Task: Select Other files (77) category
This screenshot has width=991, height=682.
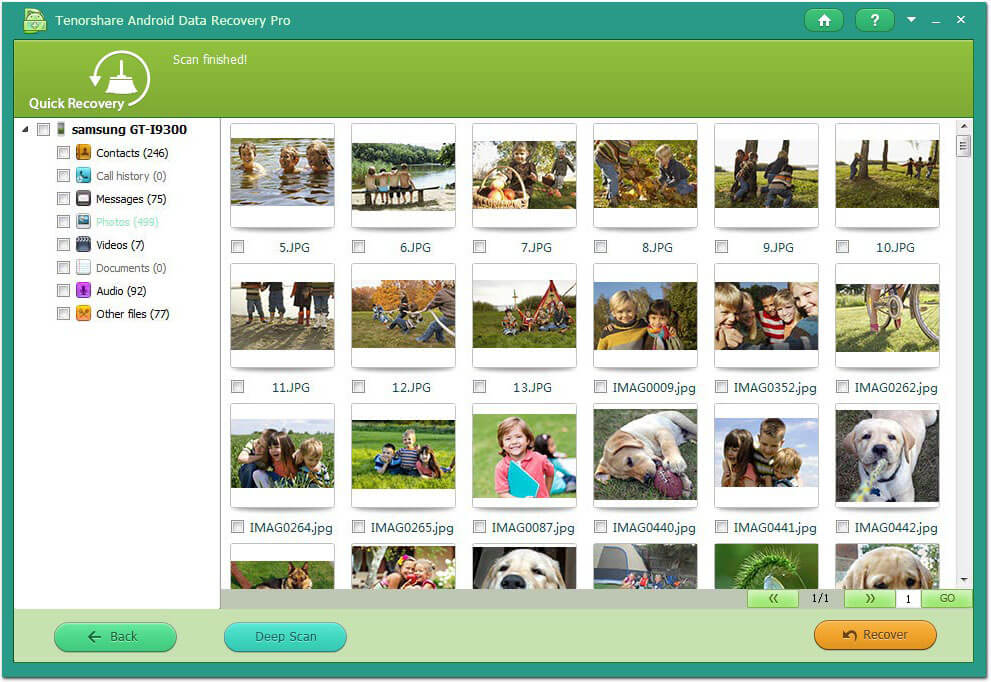Action: (x=133, y=314)
